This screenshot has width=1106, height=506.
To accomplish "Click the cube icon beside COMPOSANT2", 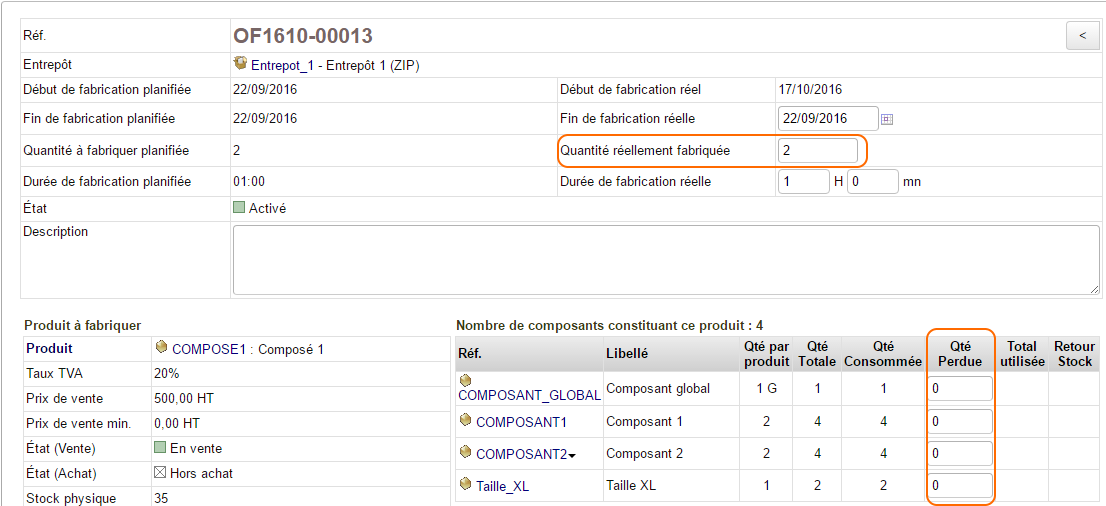I will pyautogui.click(x=465, y=452).
